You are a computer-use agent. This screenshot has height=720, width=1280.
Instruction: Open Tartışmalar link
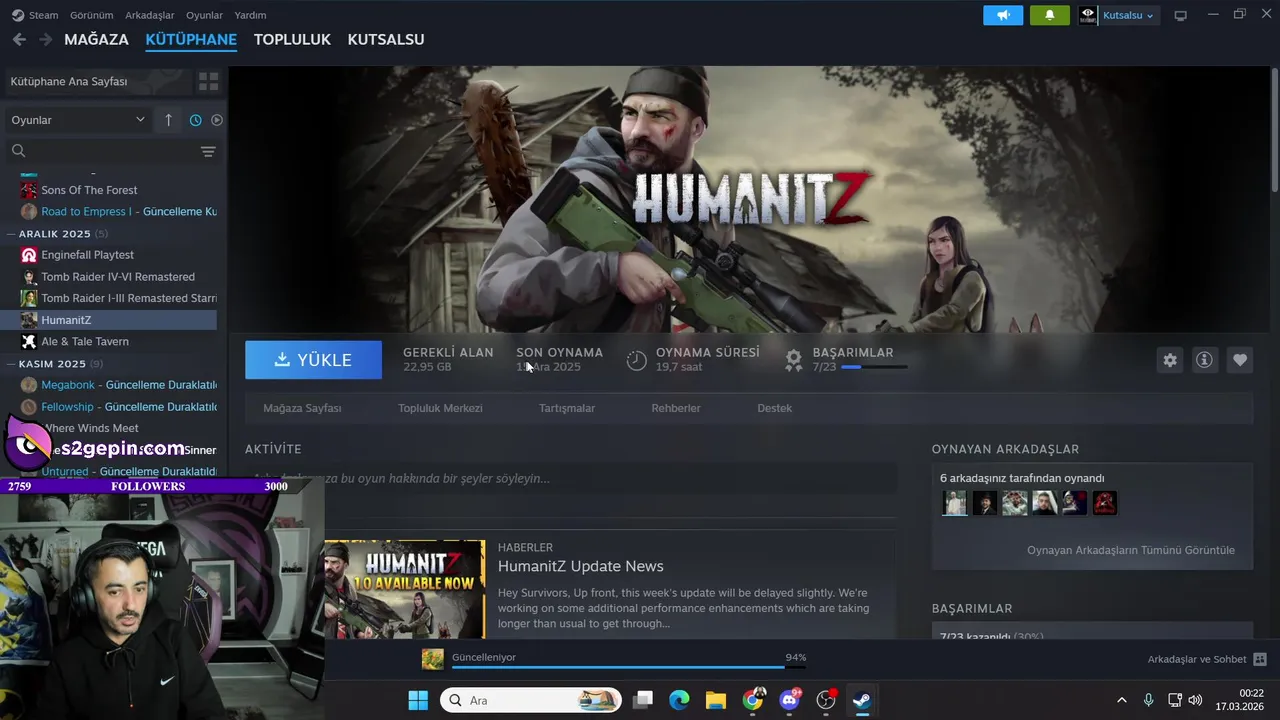click(567, 408)
